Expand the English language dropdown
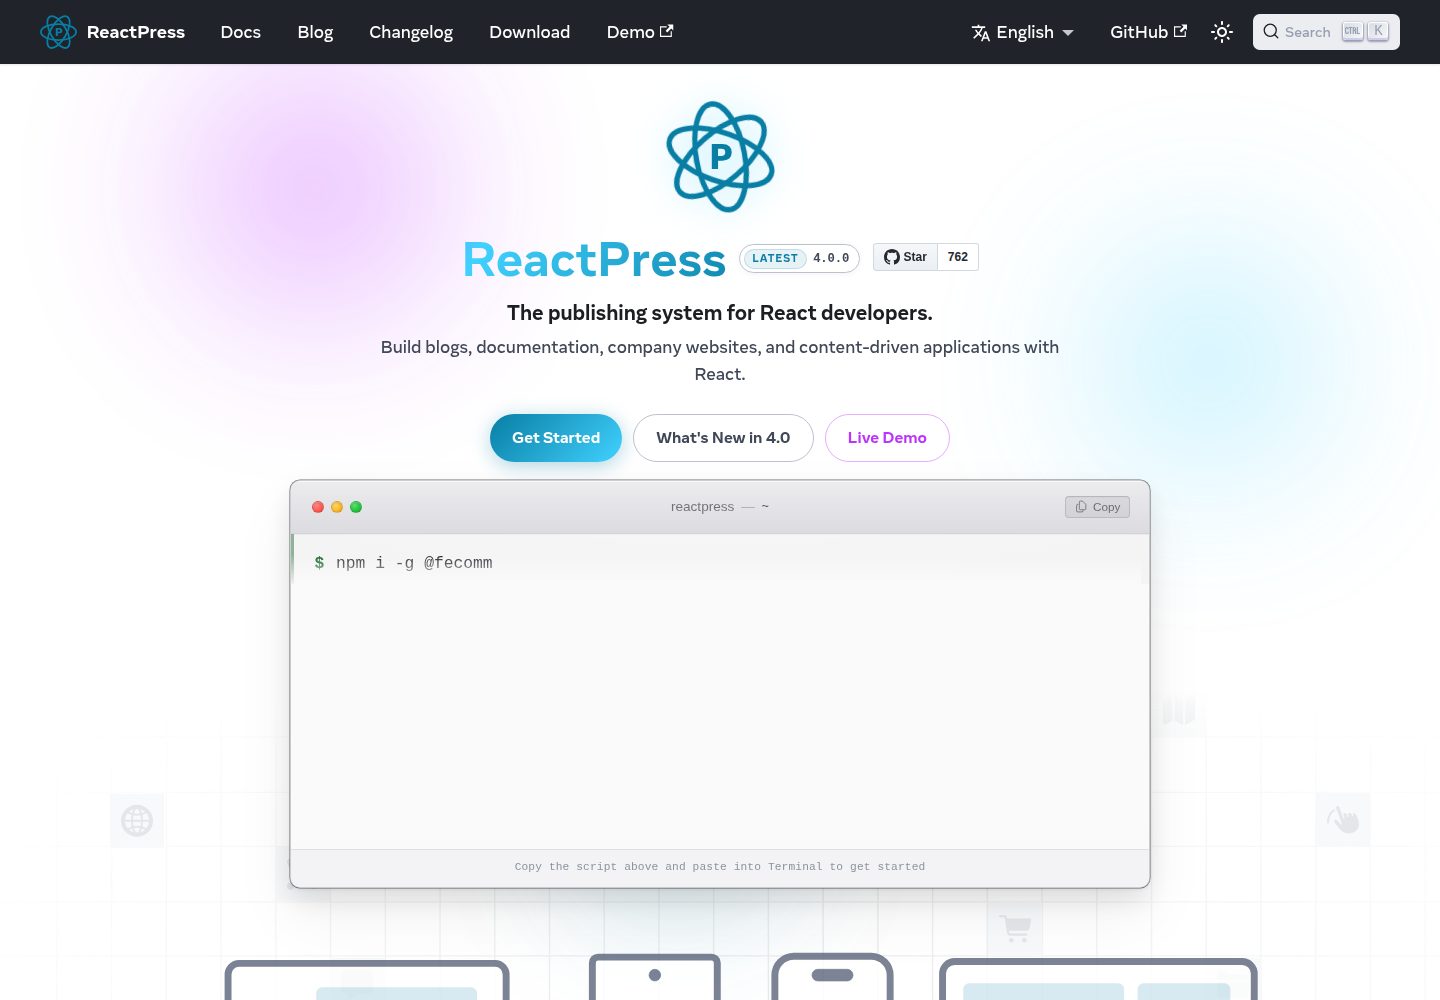Viewport: 1440px width, 1000px height. [1023, 32]
